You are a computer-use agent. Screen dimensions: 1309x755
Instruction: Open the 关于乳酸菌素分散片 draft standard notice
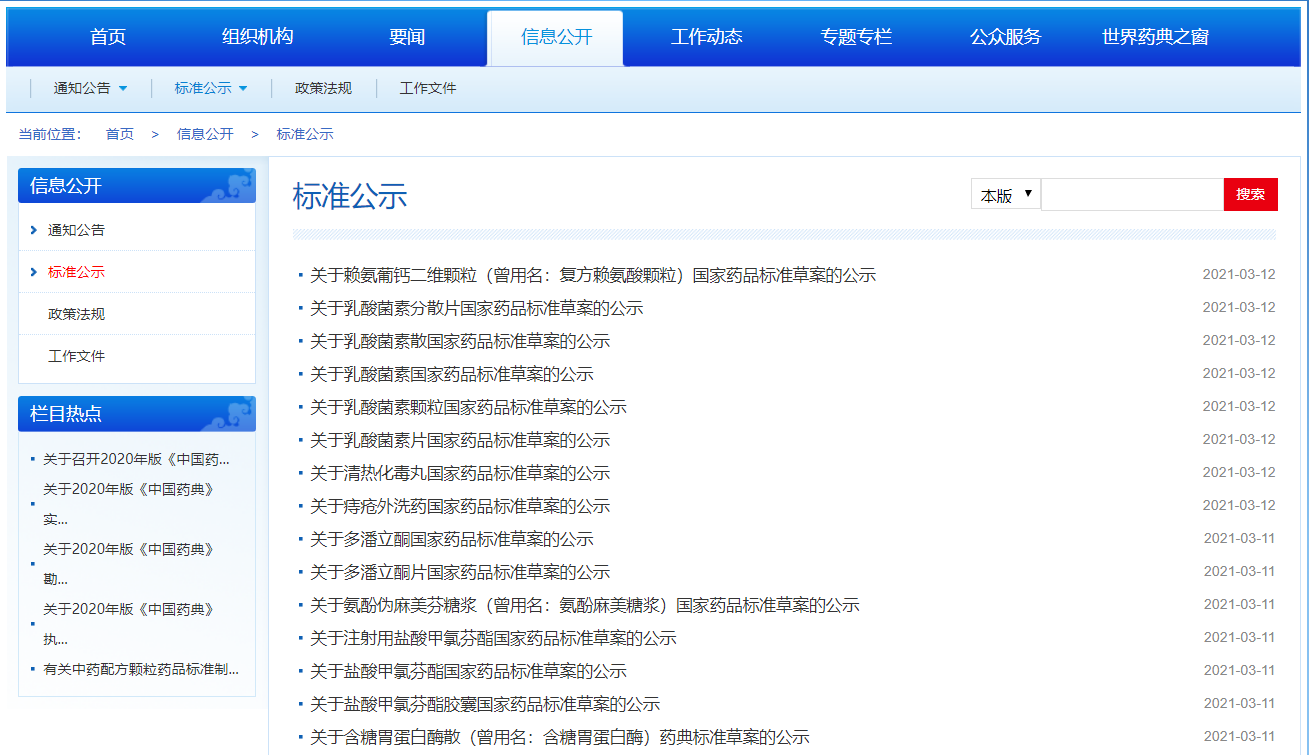[476, 308]
